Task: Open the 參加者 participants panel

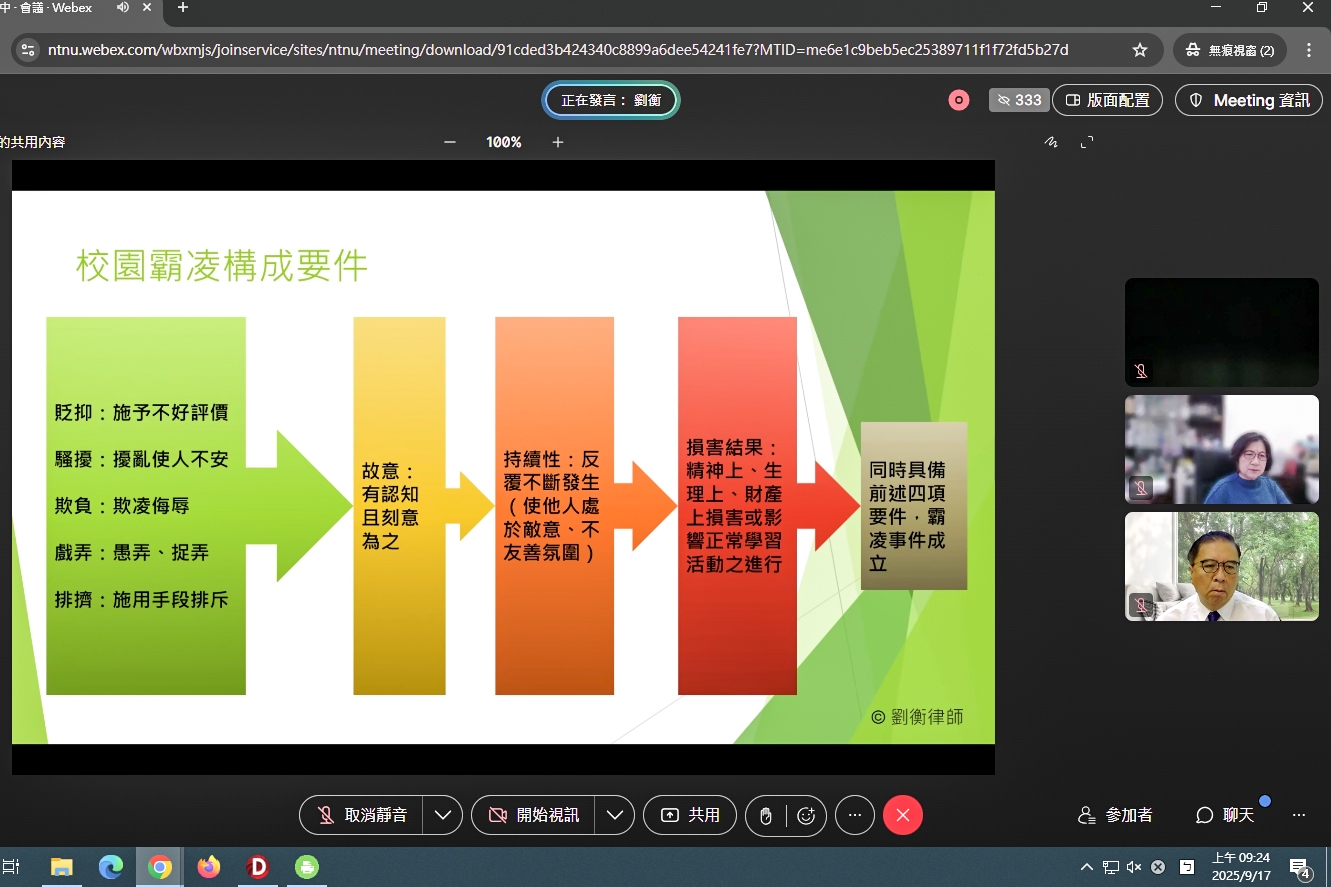Action: pos(1115,815)
